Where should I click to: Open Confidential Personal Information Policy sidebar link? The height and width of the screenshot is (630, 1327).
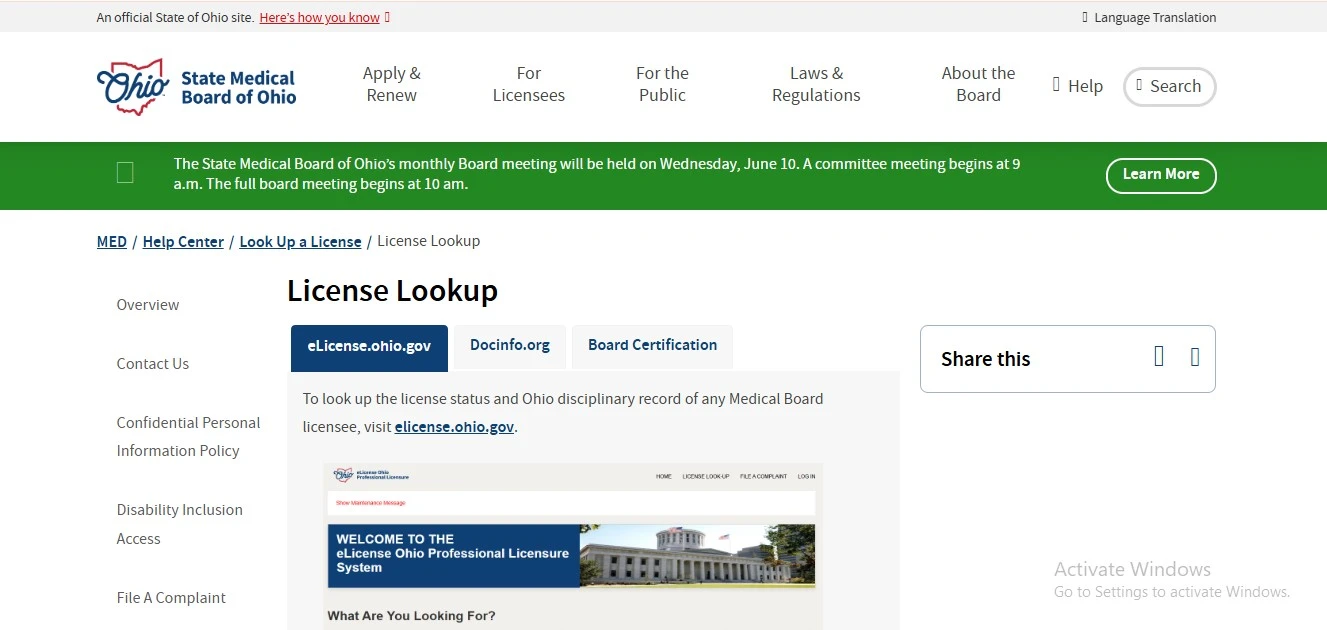pos(188,437)
